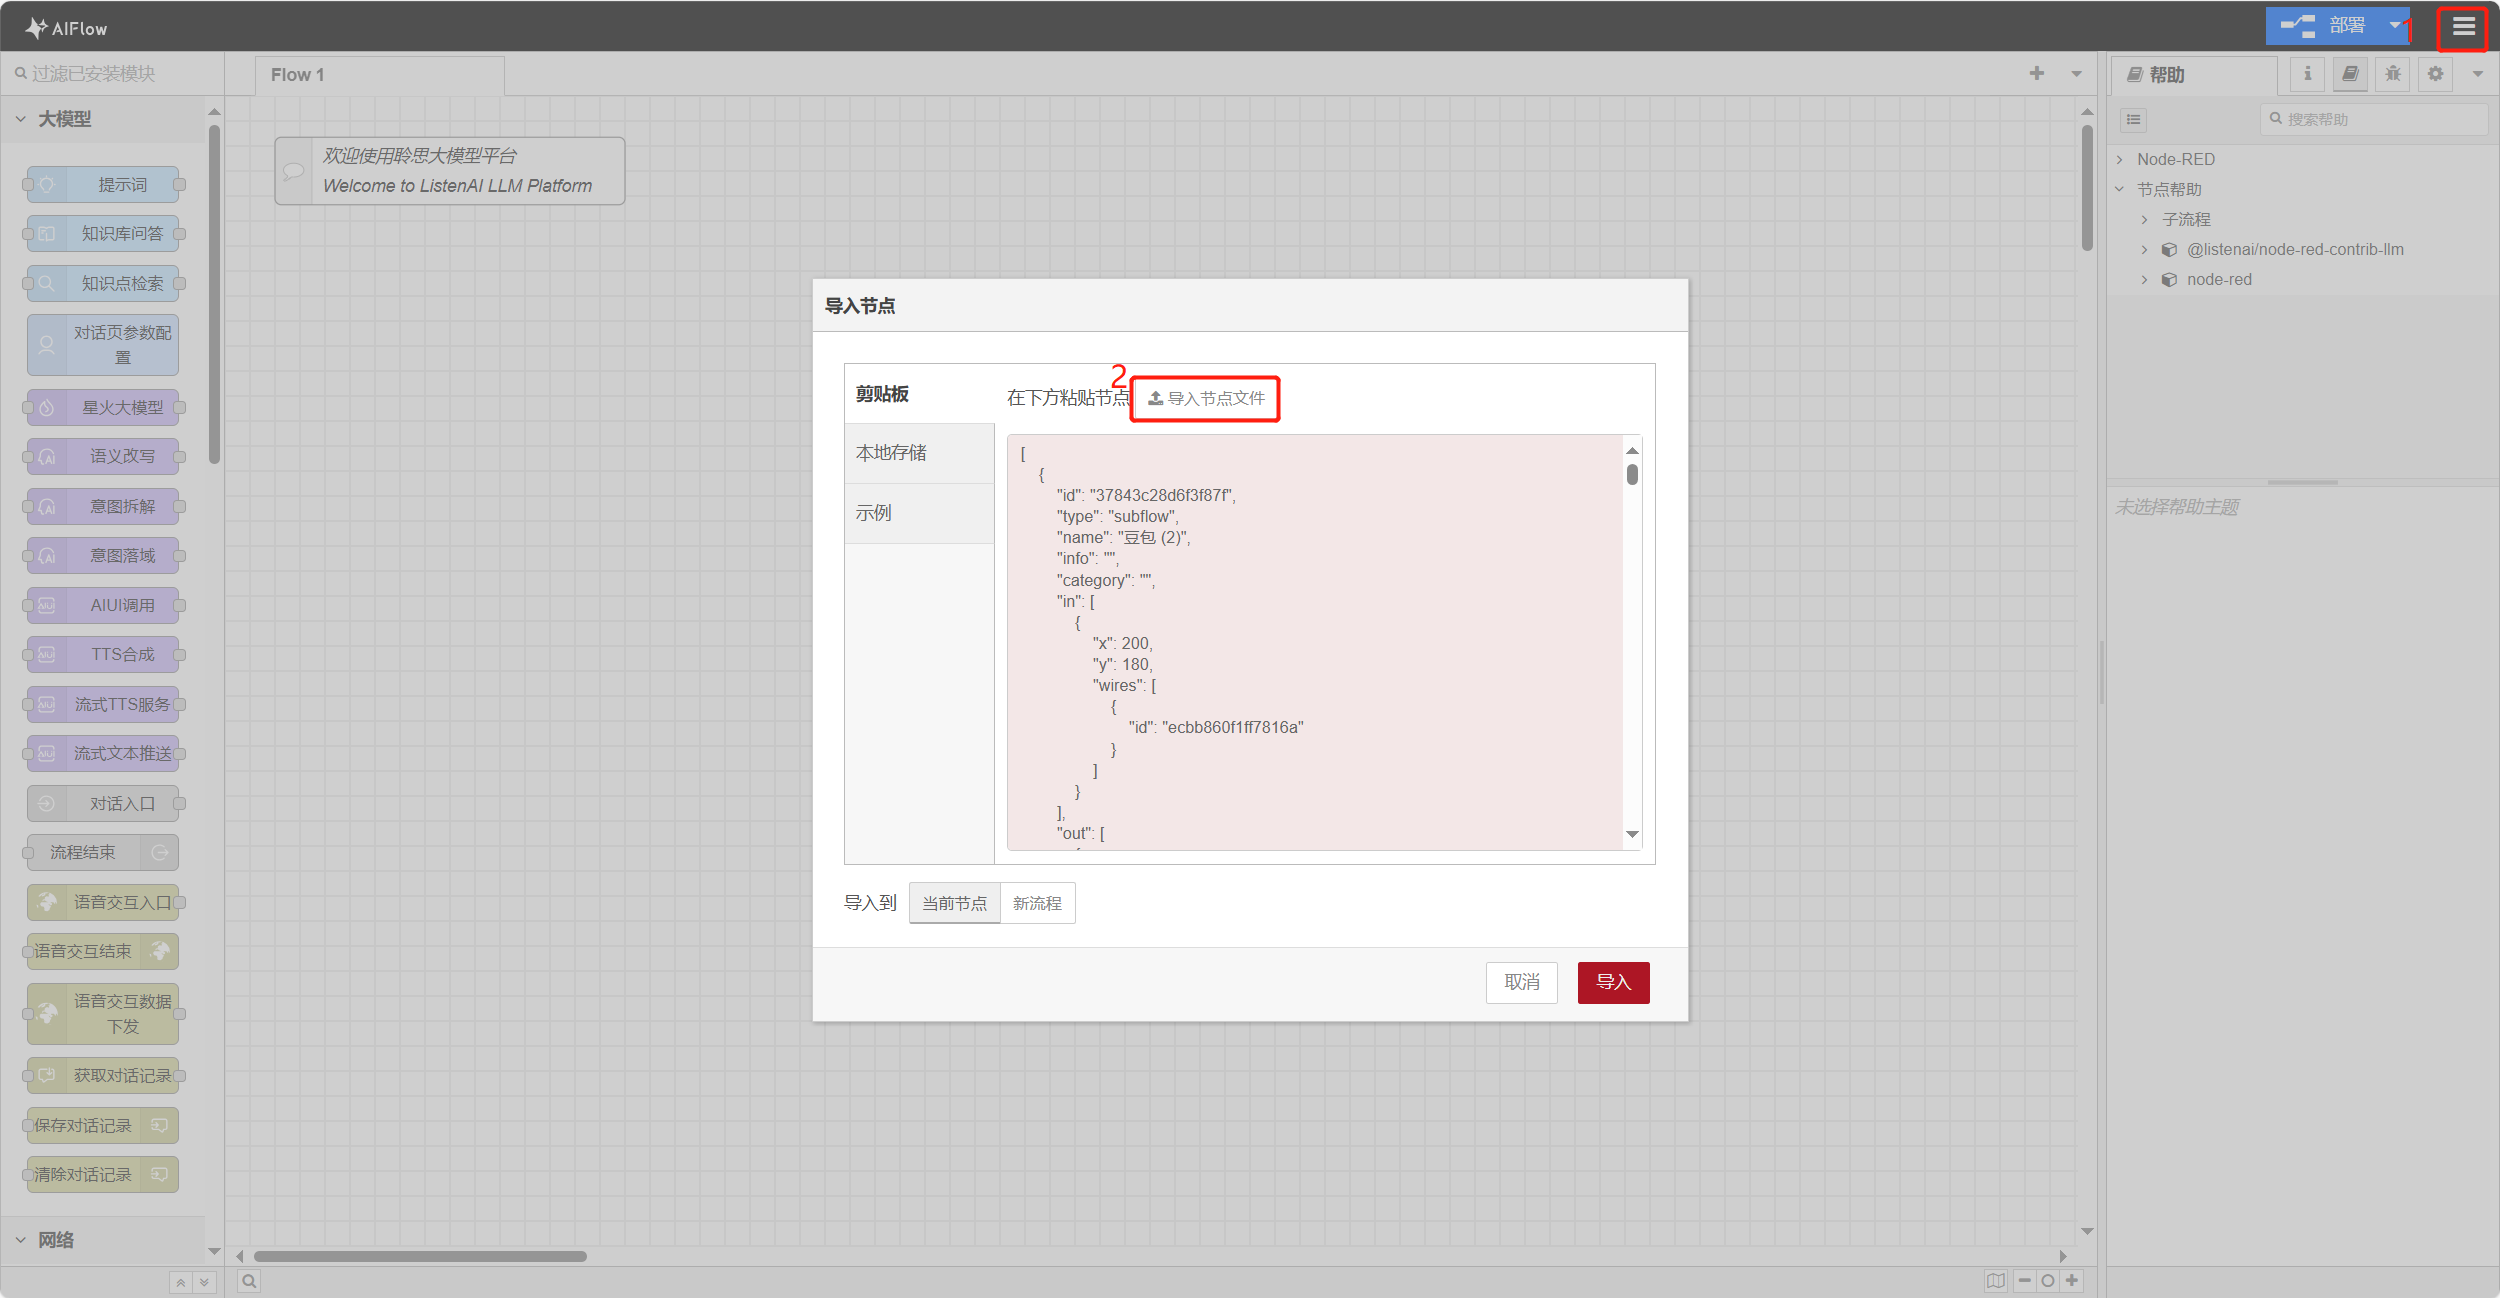Open the flow list dropdown arrow
This screenshot has width=2500, height=1298.
pyautogui.click(x=2076, y=74)
